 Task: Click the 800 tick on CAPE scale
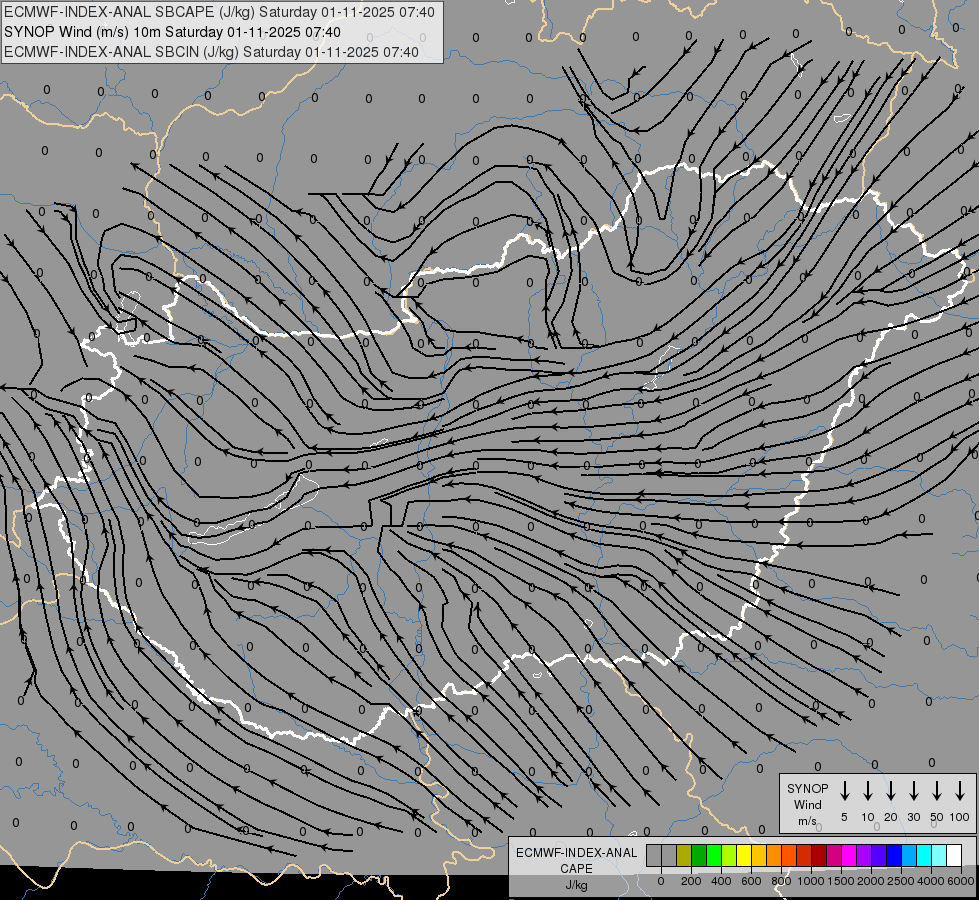781,881
